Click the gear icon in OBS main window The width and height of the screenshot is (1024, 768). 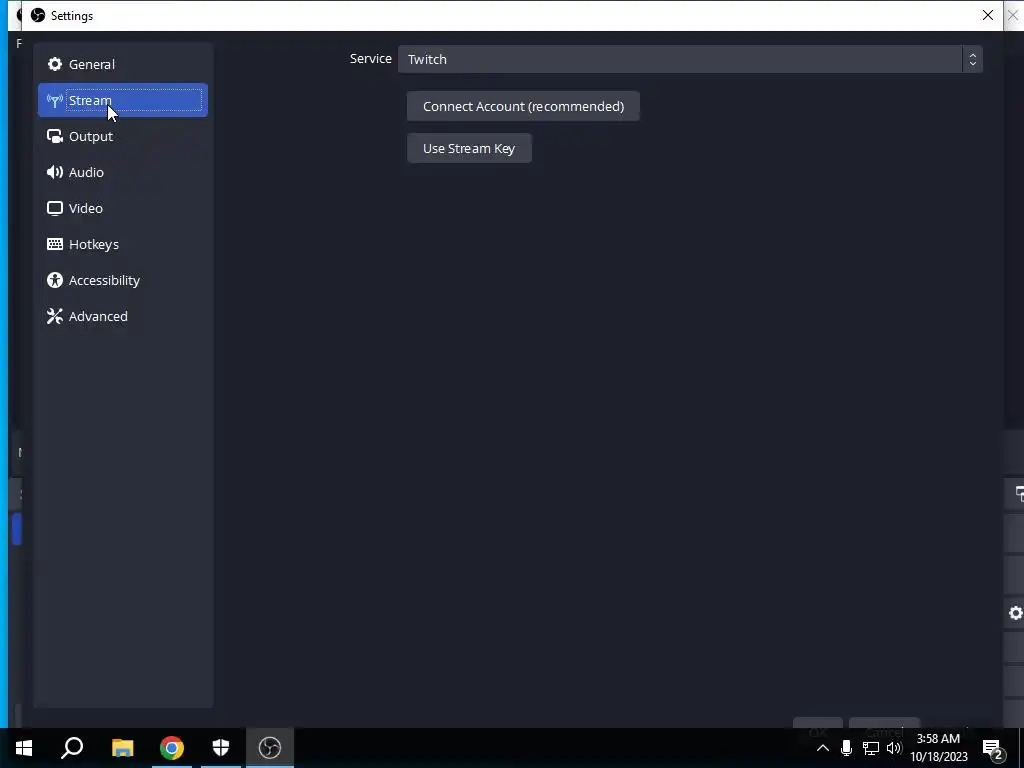[1016, 613]
